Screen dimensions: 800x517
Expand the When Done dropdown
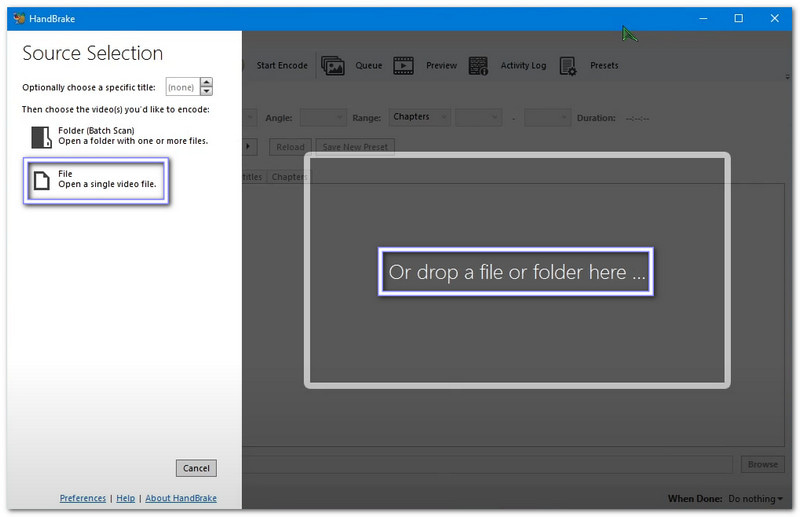pos(755,499)
